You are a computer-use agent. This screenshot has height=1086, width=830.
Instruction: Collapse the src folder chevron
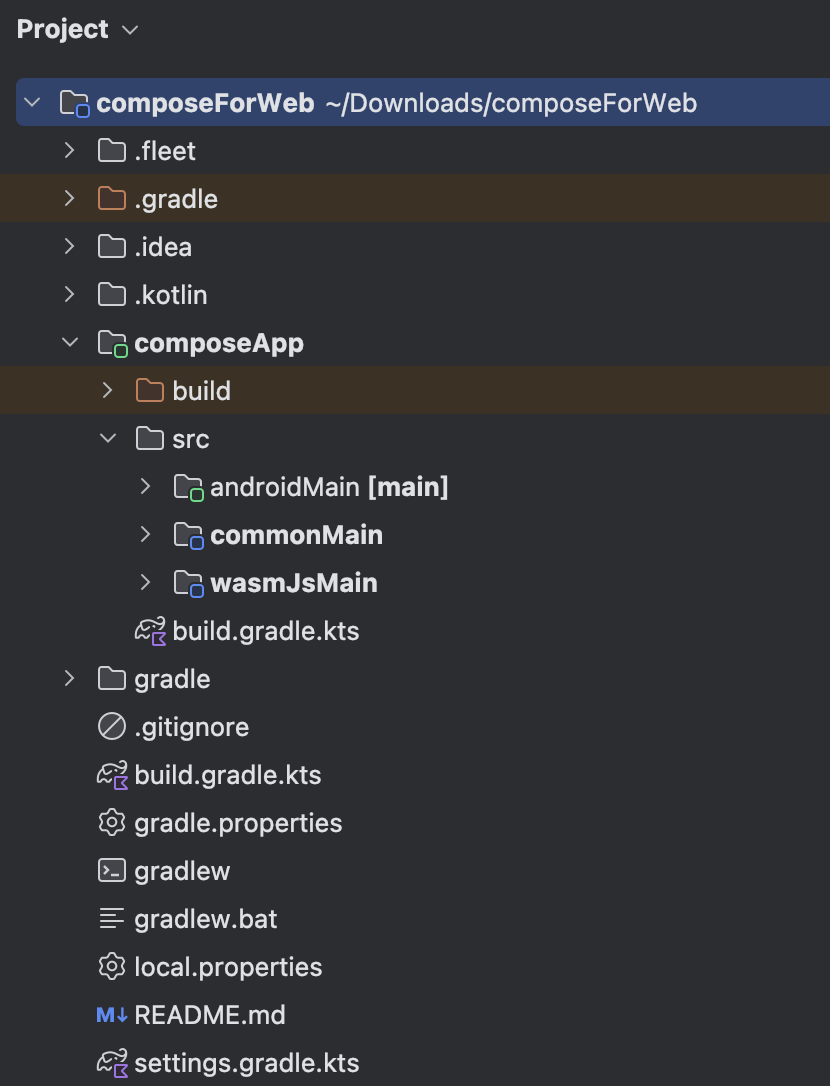pyautogui.click(x=107, y=438)
